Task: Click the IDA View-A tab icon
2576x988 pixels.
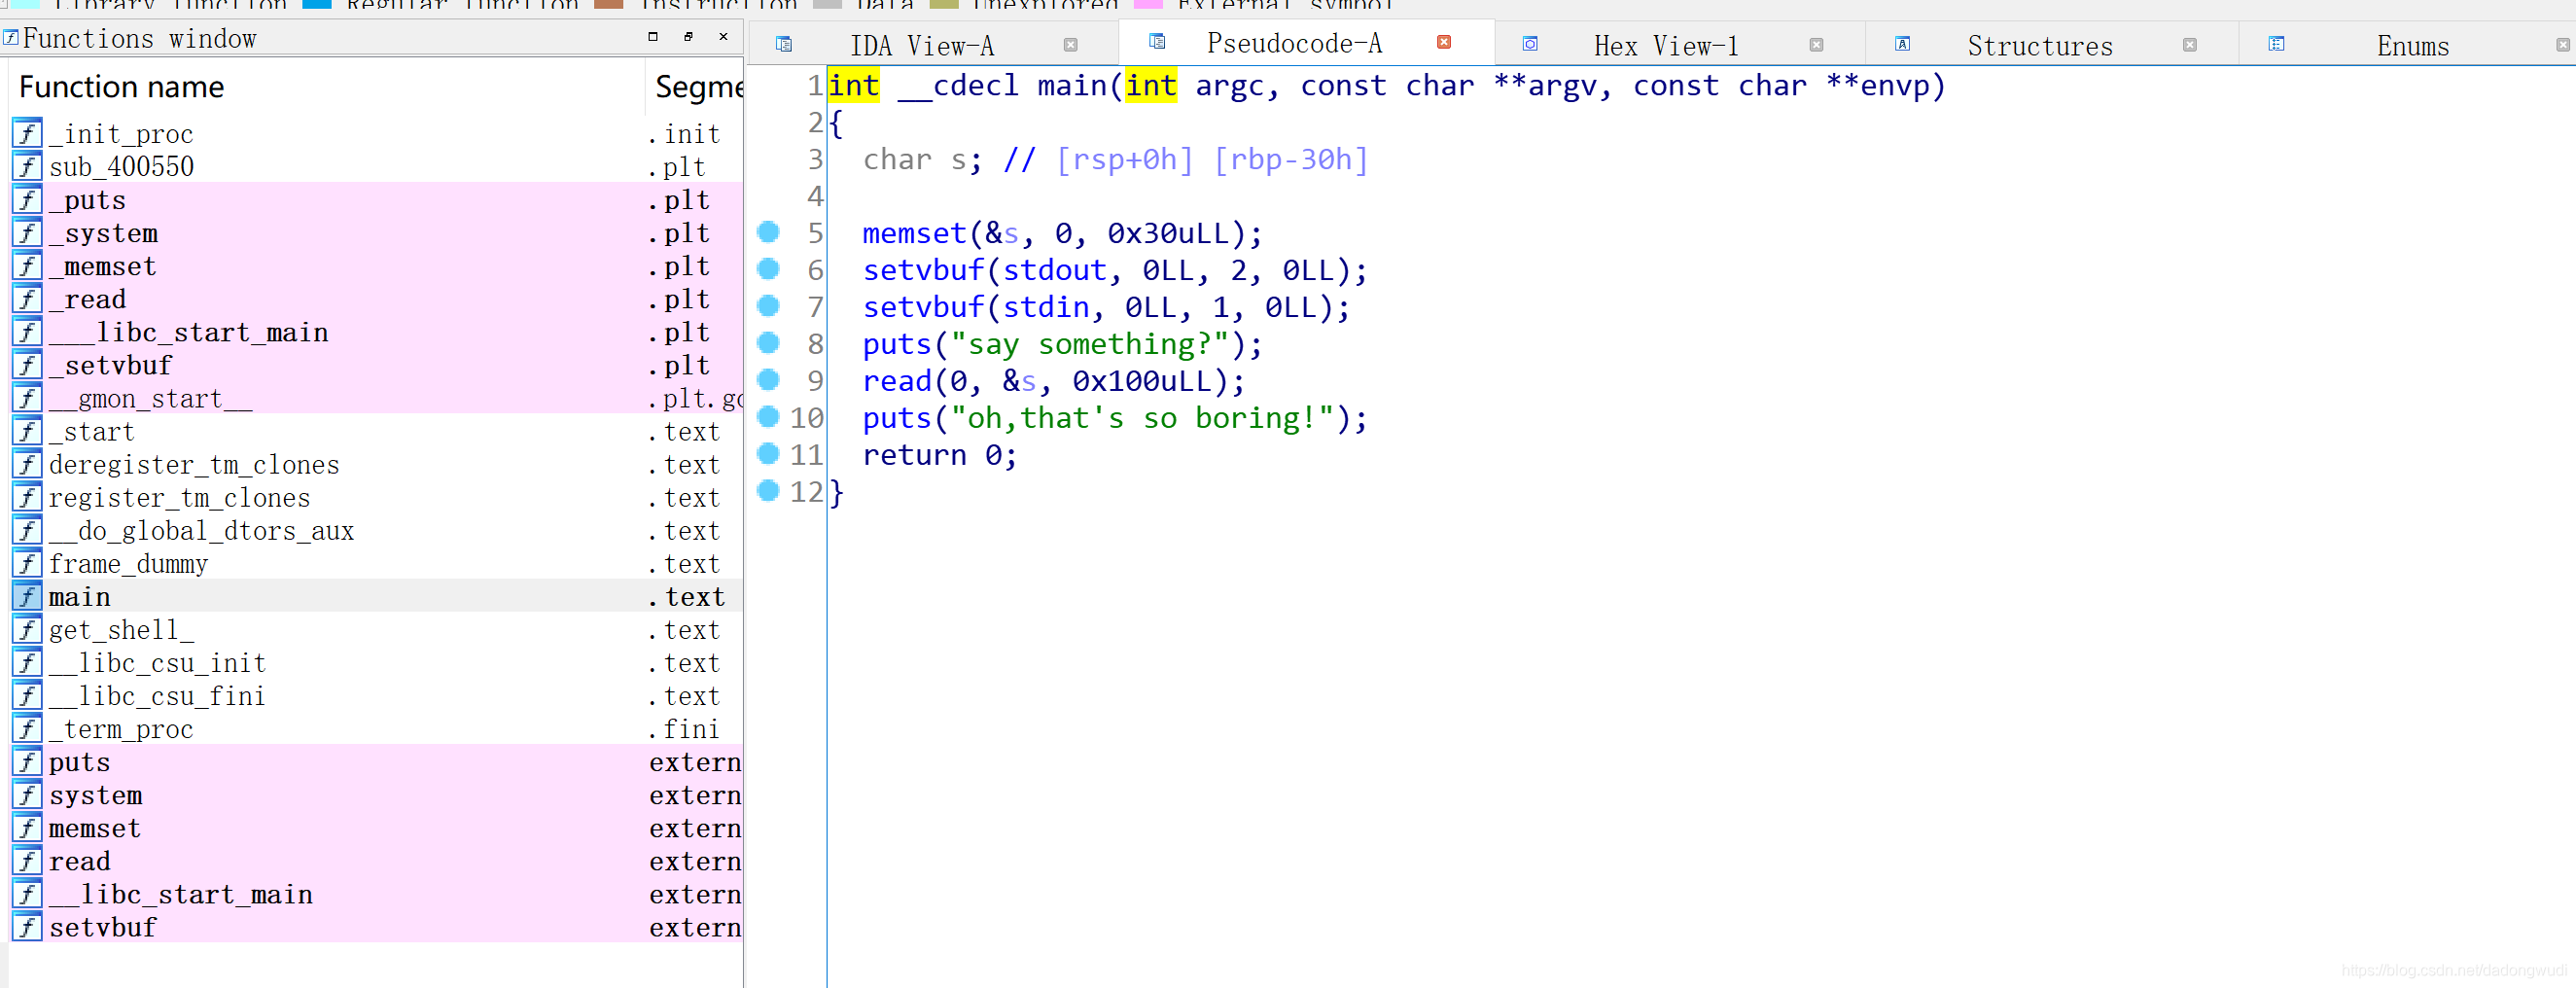Action: [784, 44]
